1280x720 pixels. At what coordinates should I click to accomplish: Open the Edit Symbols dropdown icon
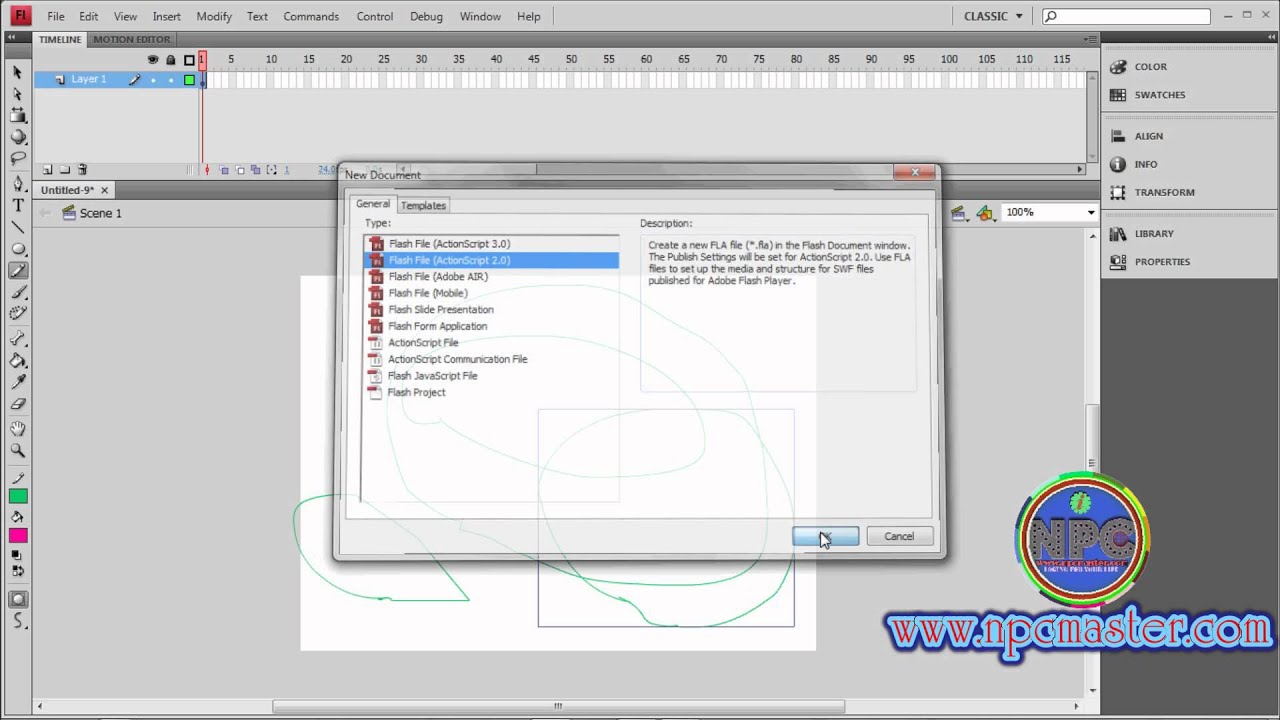[x=986, y=213]
